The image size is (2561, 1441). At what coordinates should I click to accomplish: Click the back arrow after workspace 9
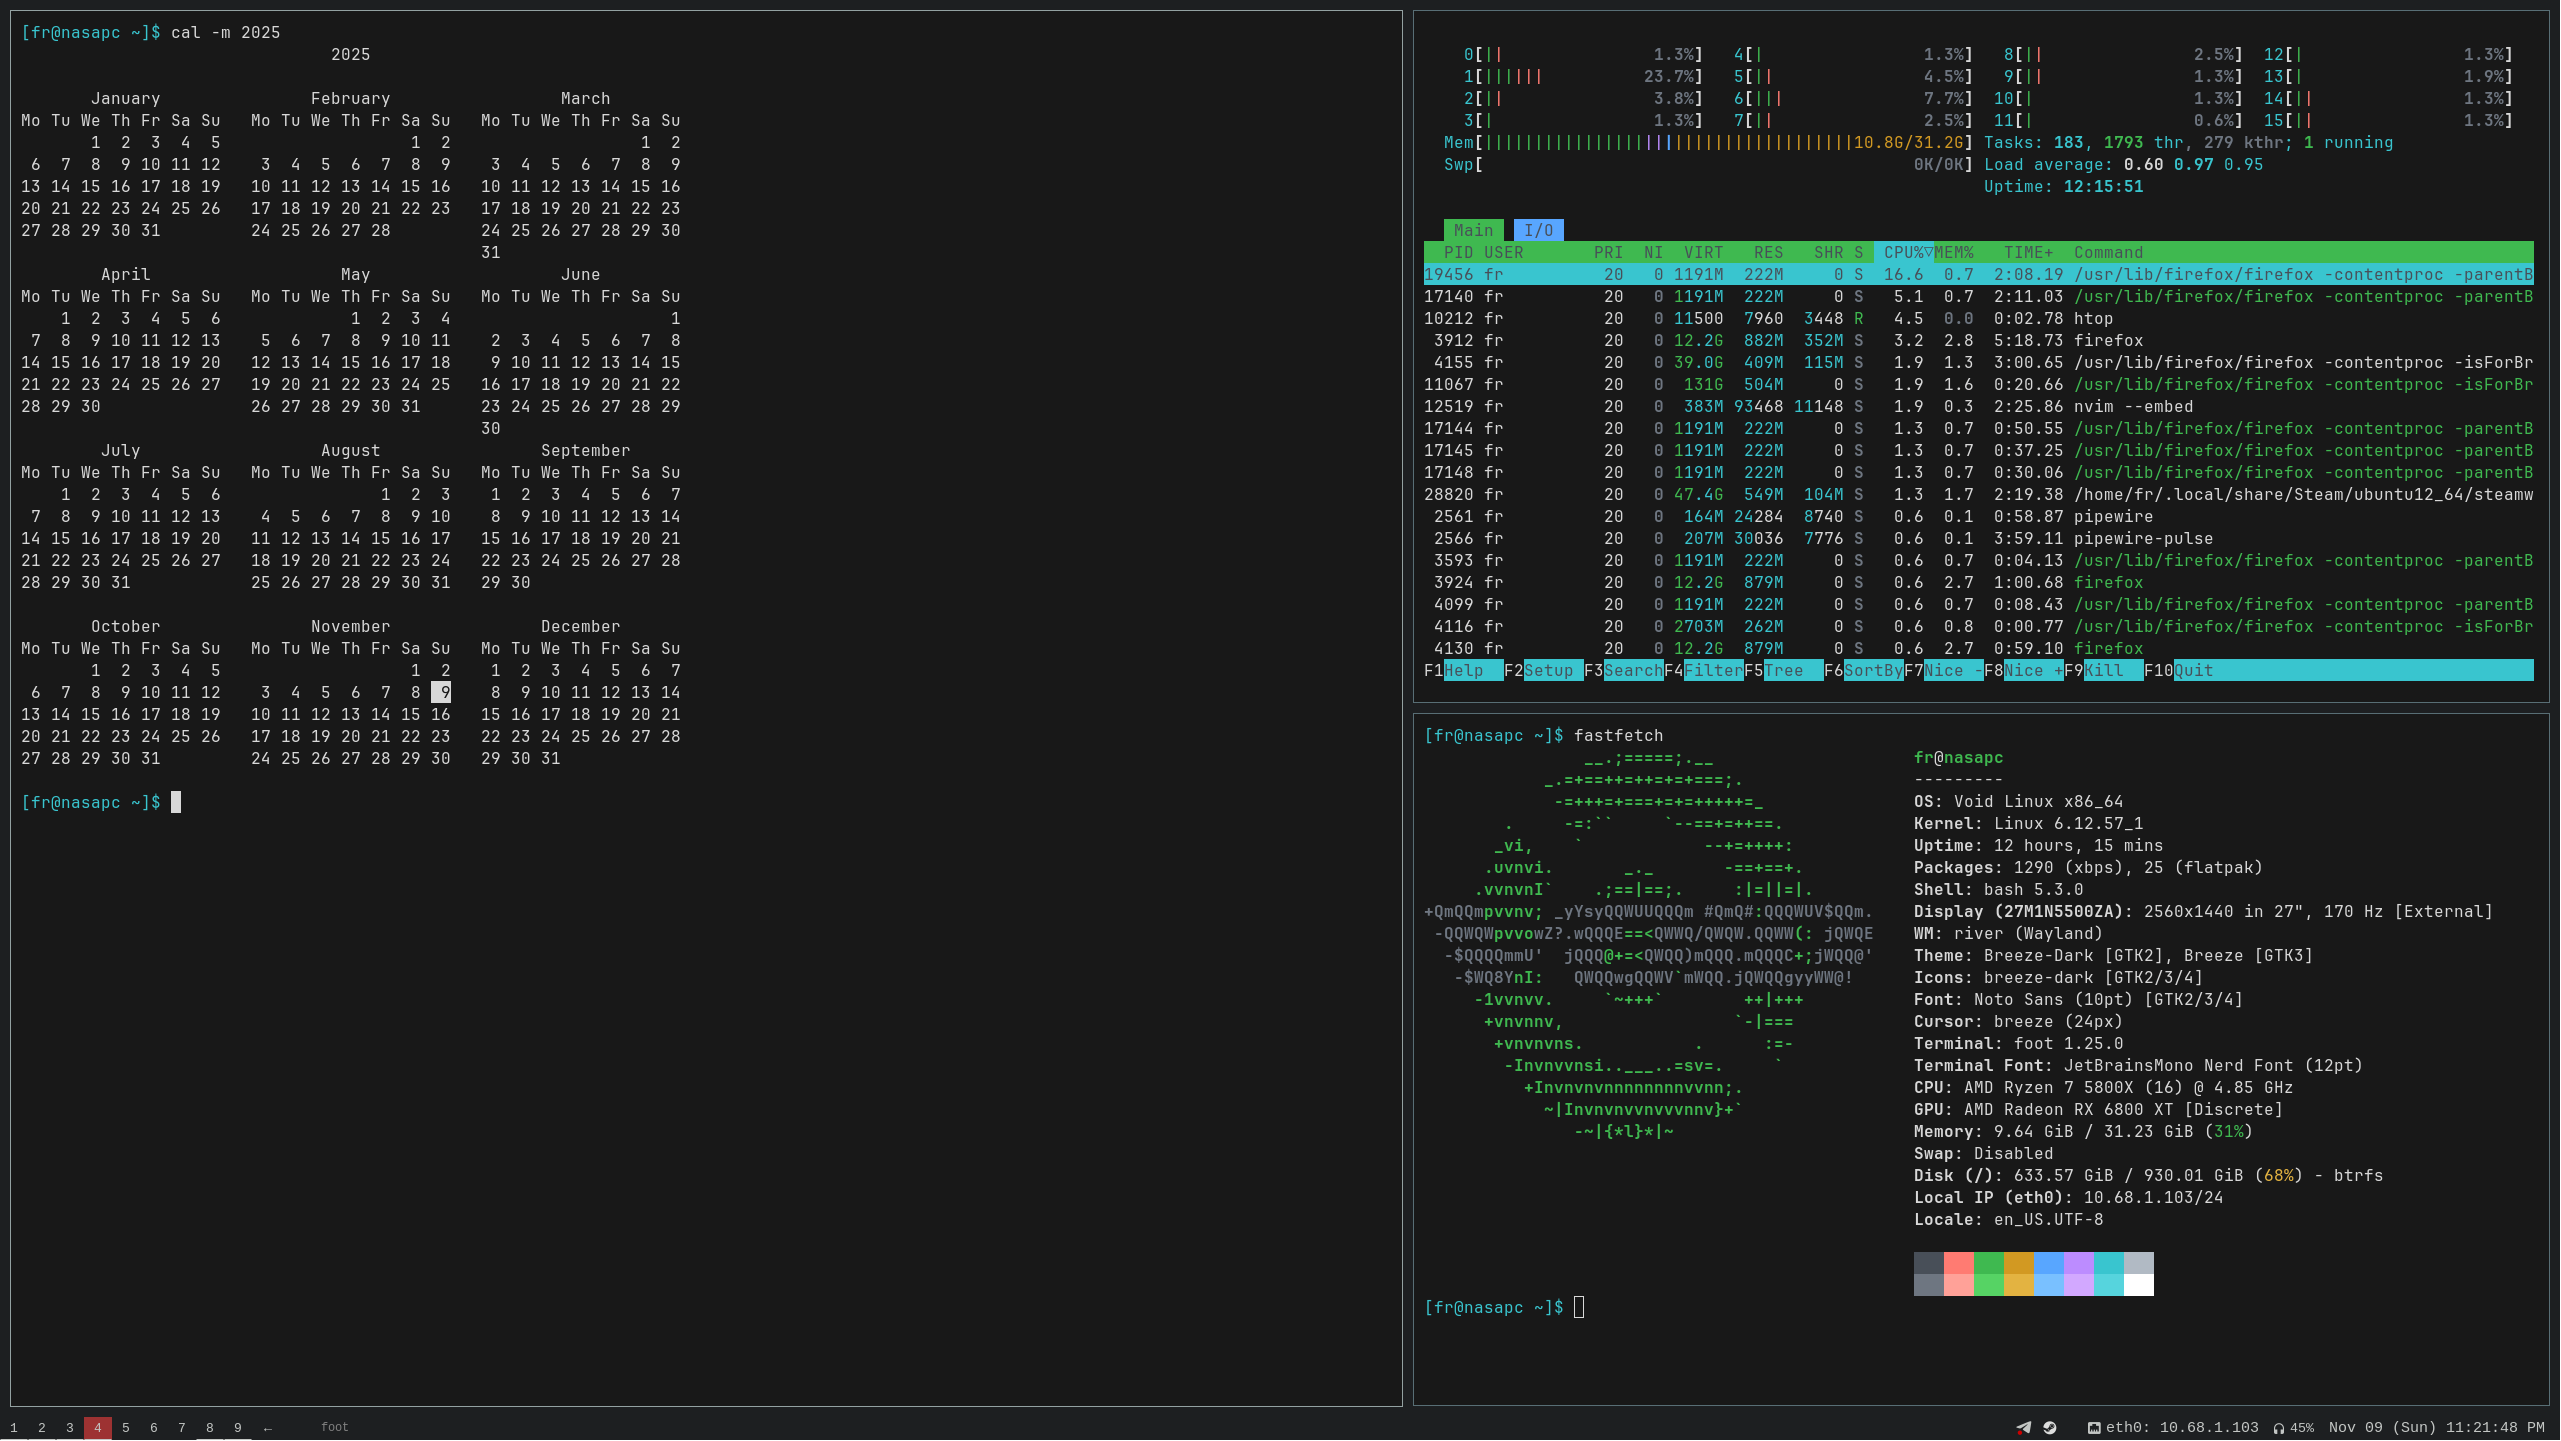(267, 1428)
